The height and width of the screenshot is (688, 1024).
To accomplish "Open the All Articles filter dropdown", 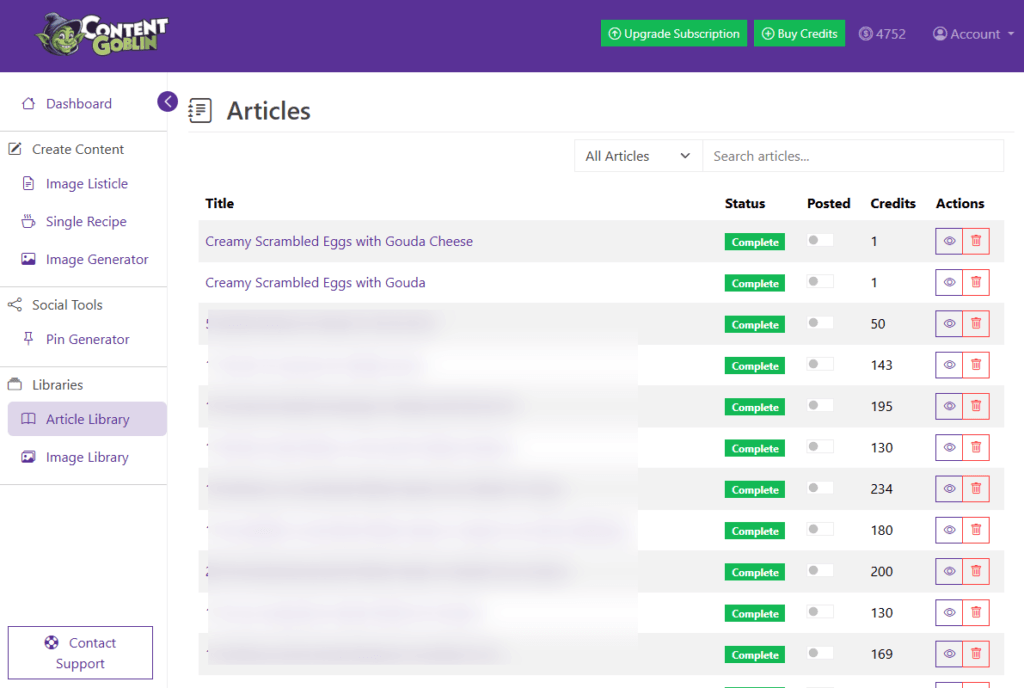I will pyautogui.click(x=638, y=156).
